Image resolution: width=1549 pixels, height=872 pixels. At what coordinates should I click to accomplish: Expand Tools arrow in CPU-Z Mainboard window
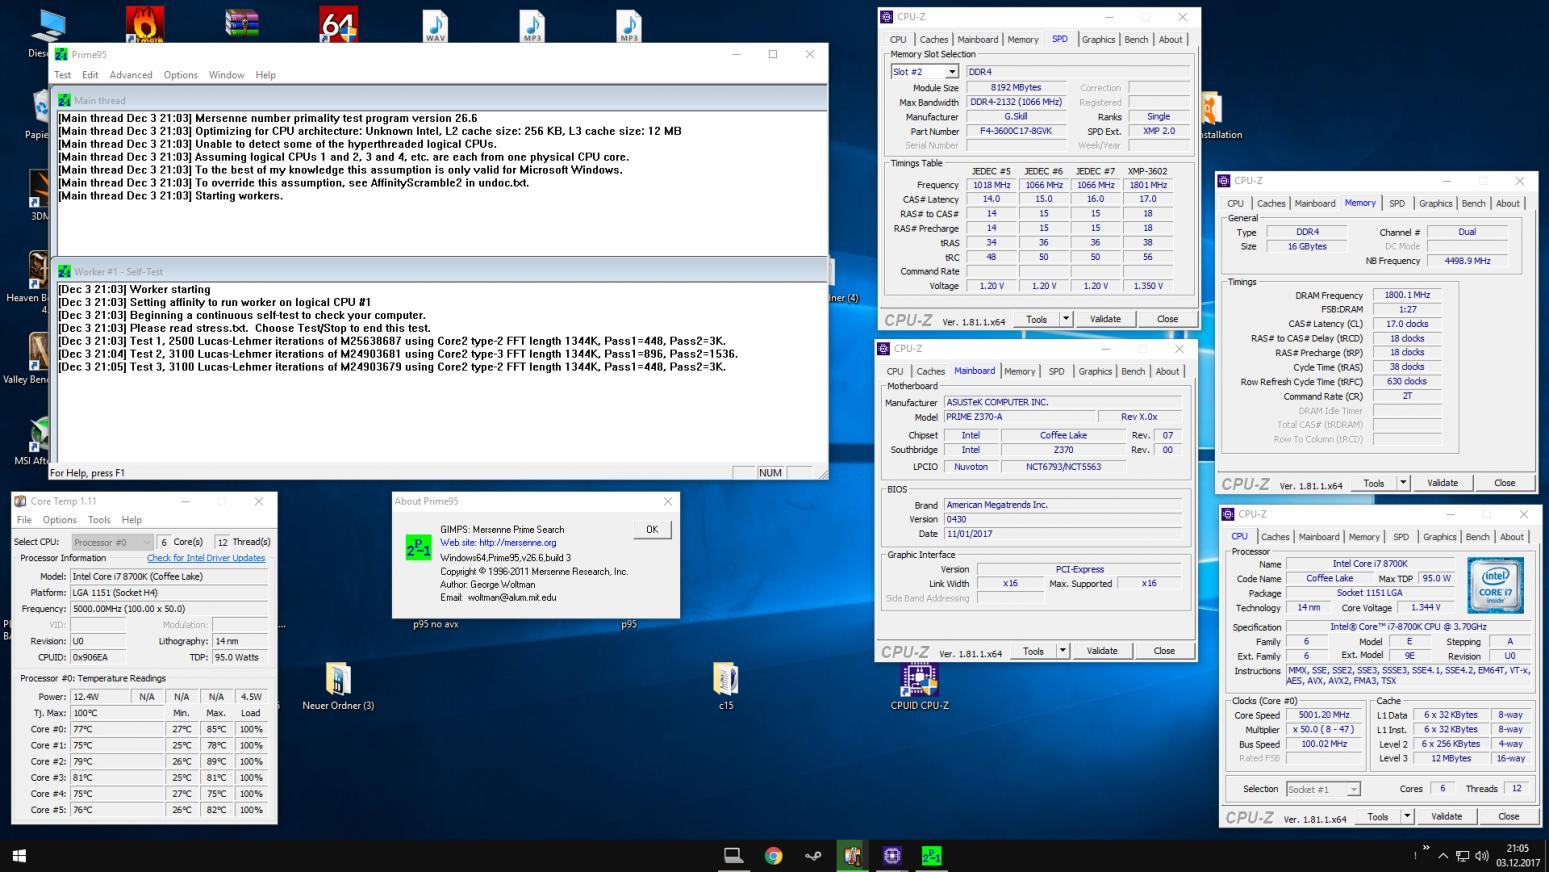pos(1062,651)
